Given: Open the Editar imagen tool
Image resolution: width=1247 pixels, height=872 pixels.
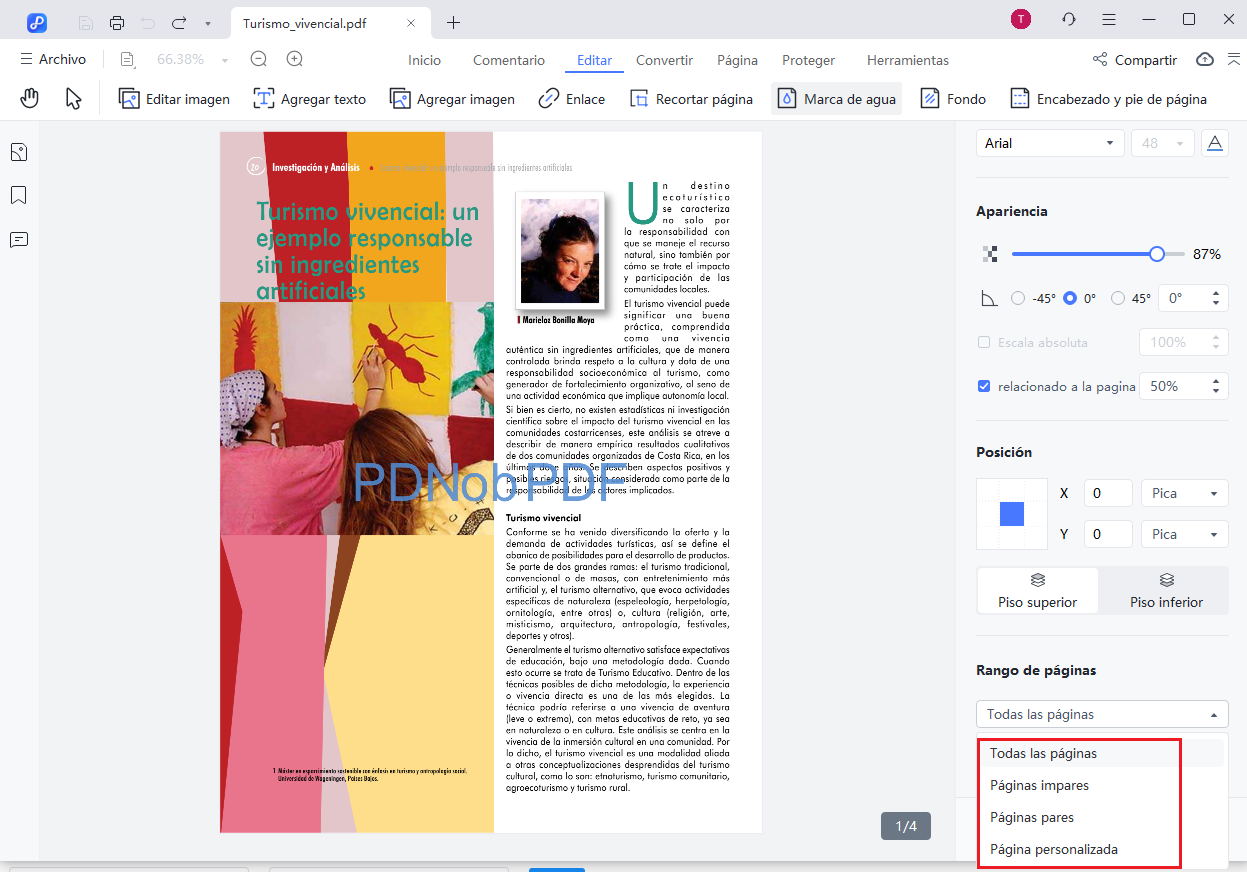Looking at the screenshot, I should [173, 98].
